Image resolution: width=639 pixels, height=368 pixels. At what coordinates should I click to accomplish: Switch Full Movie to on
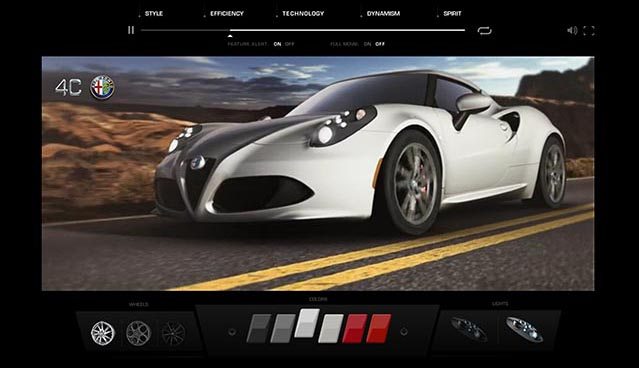point(368,44)
